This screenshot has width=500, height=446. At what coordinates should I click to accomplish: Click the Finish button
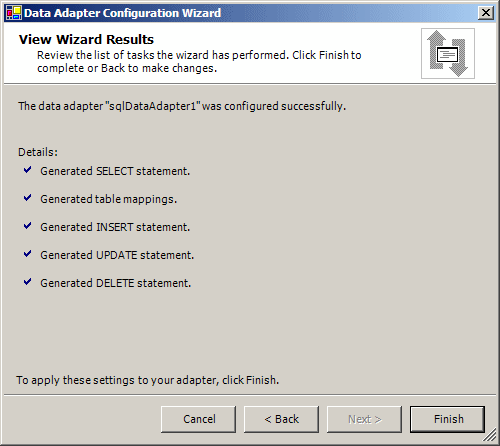[x=447, y=419]
